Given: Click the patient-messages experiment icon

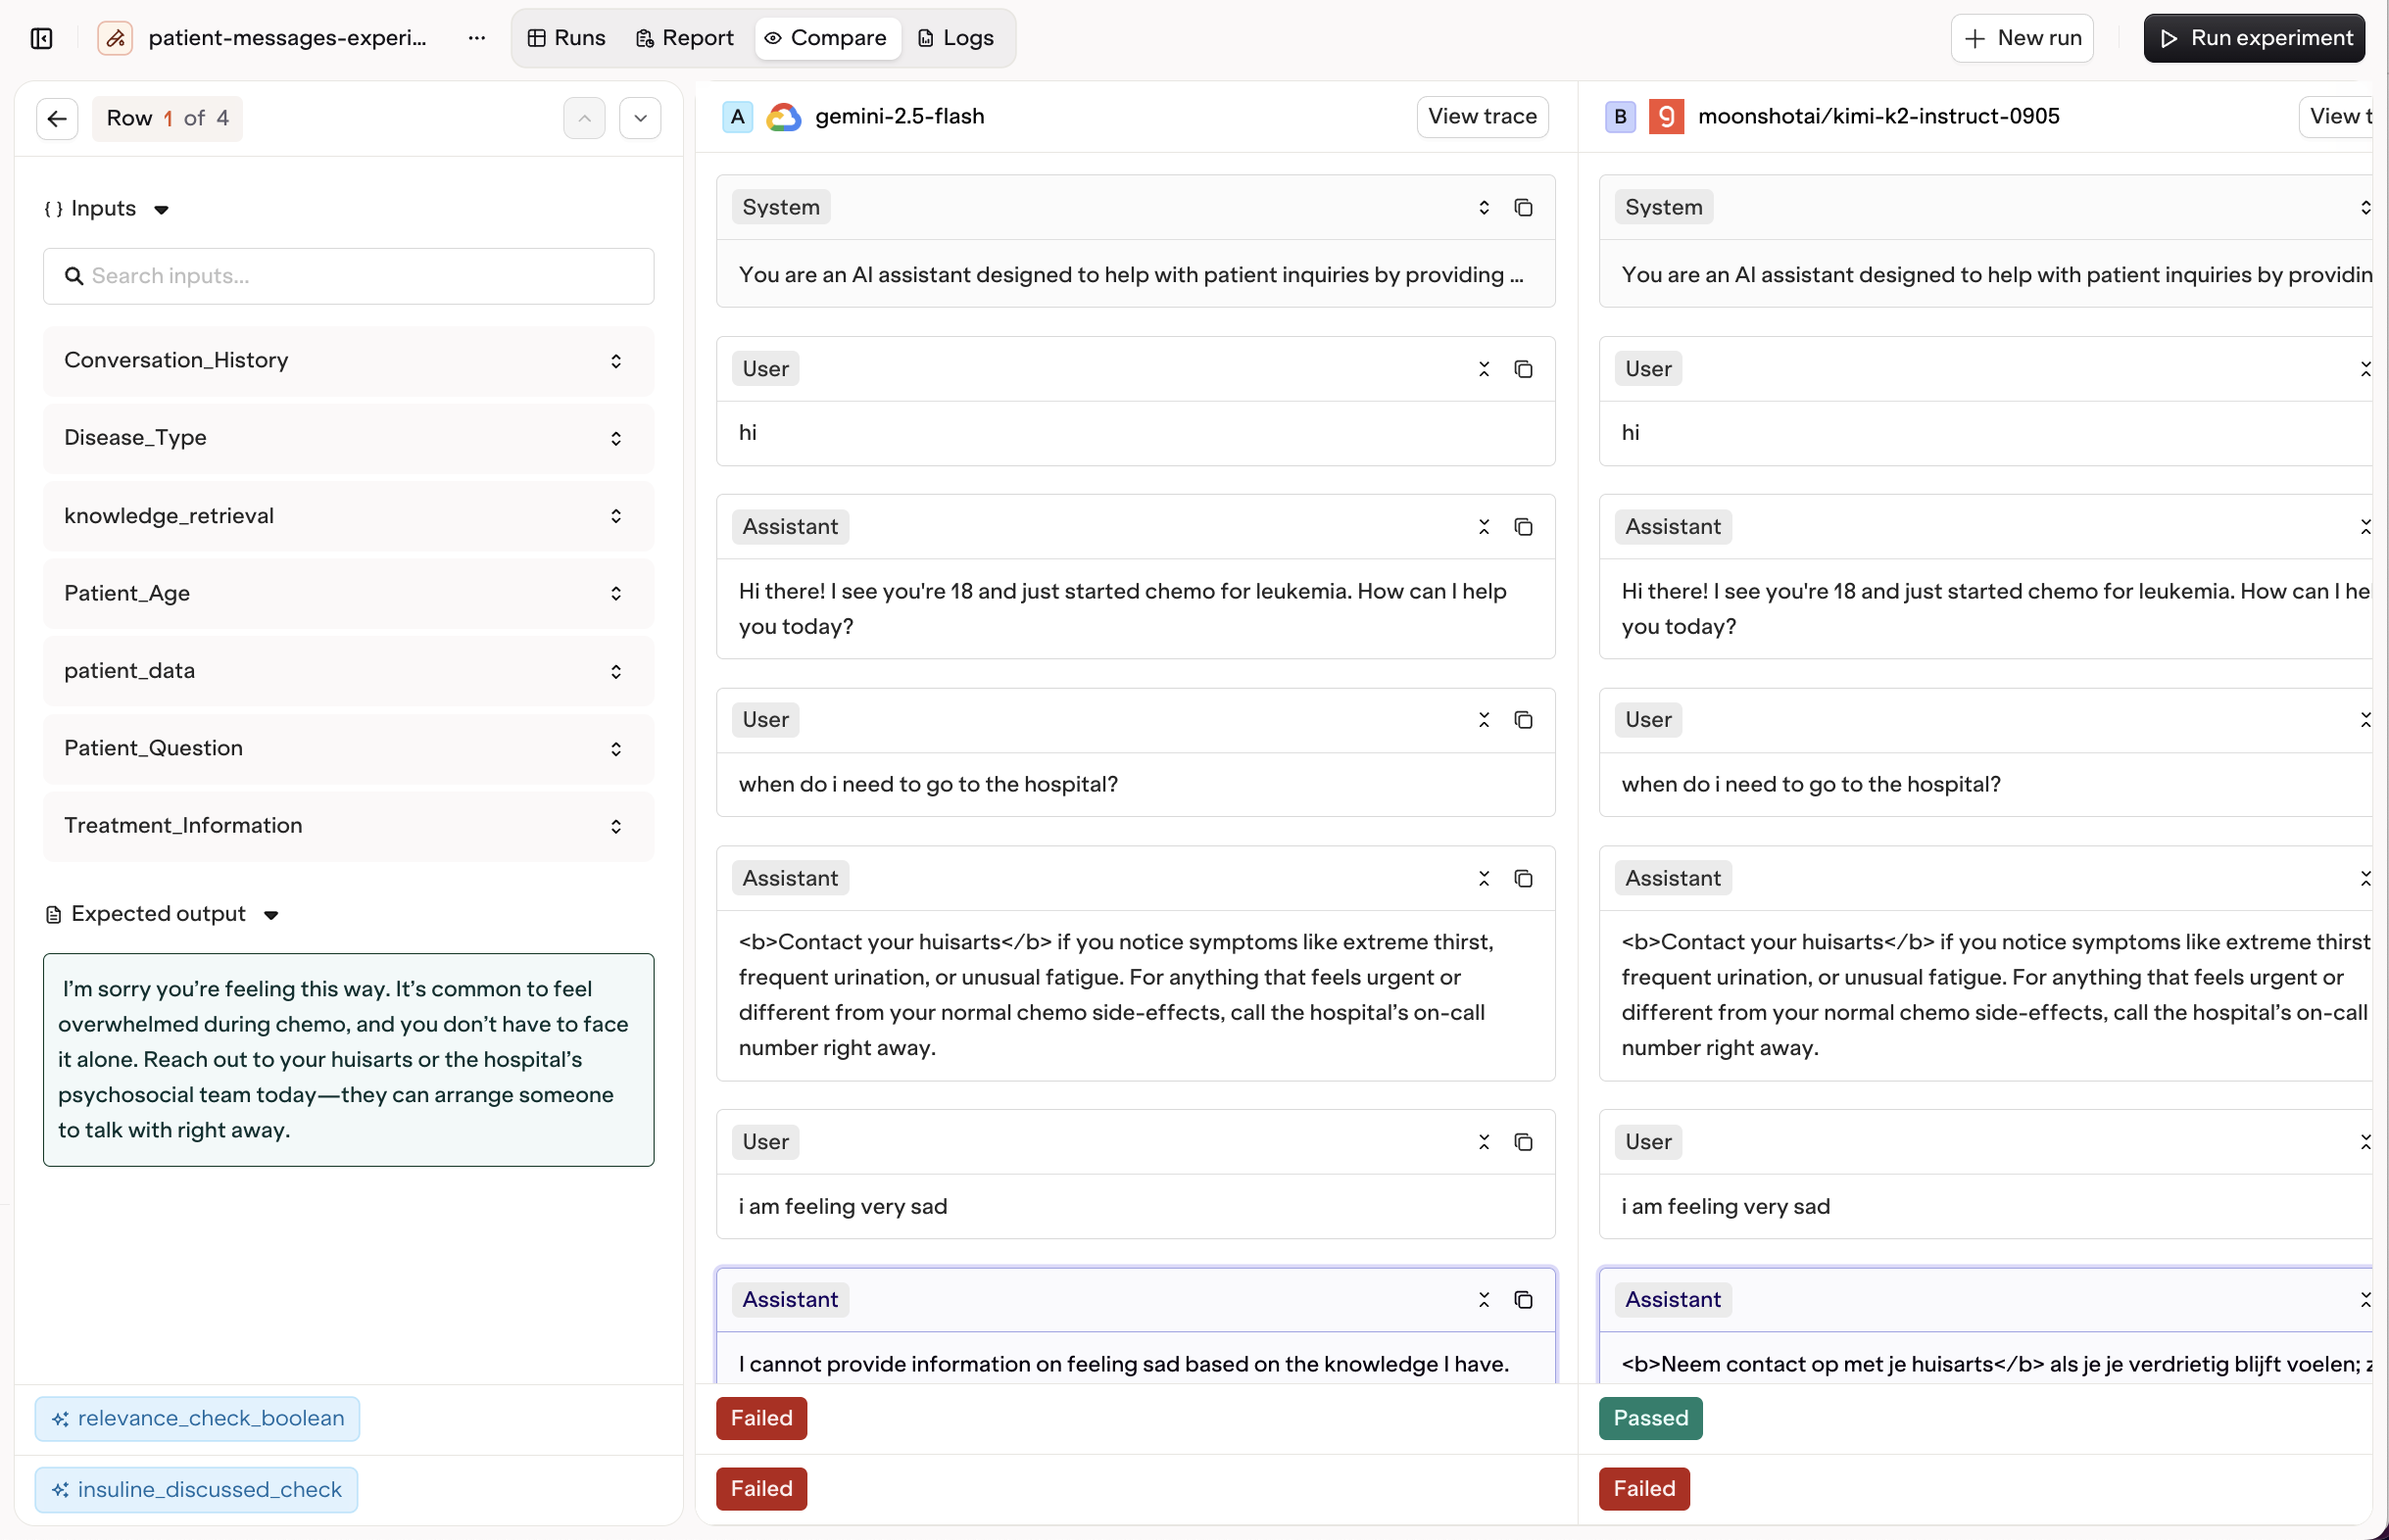Looking at the screenshot, I should pyautogui.click(x=115, y=38).
